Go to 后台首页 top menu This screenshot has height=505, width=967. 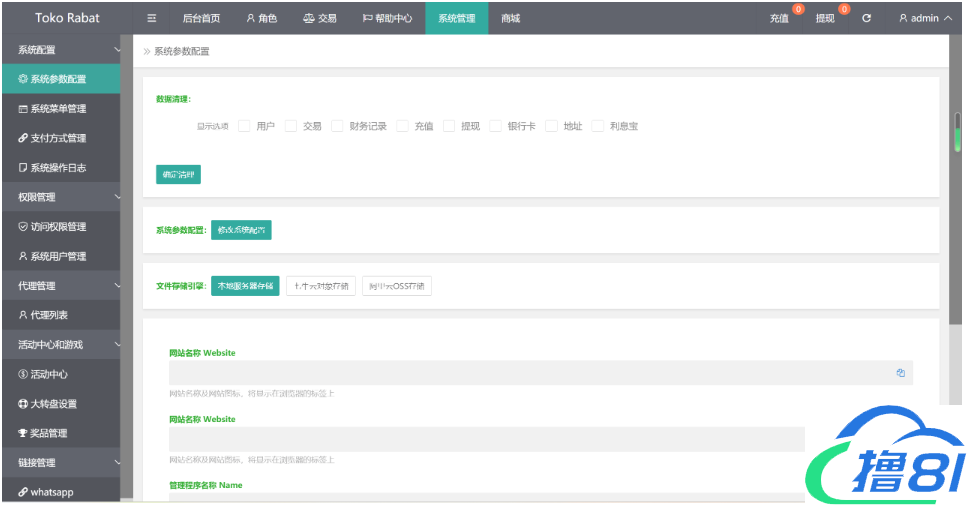pos(201,18)
